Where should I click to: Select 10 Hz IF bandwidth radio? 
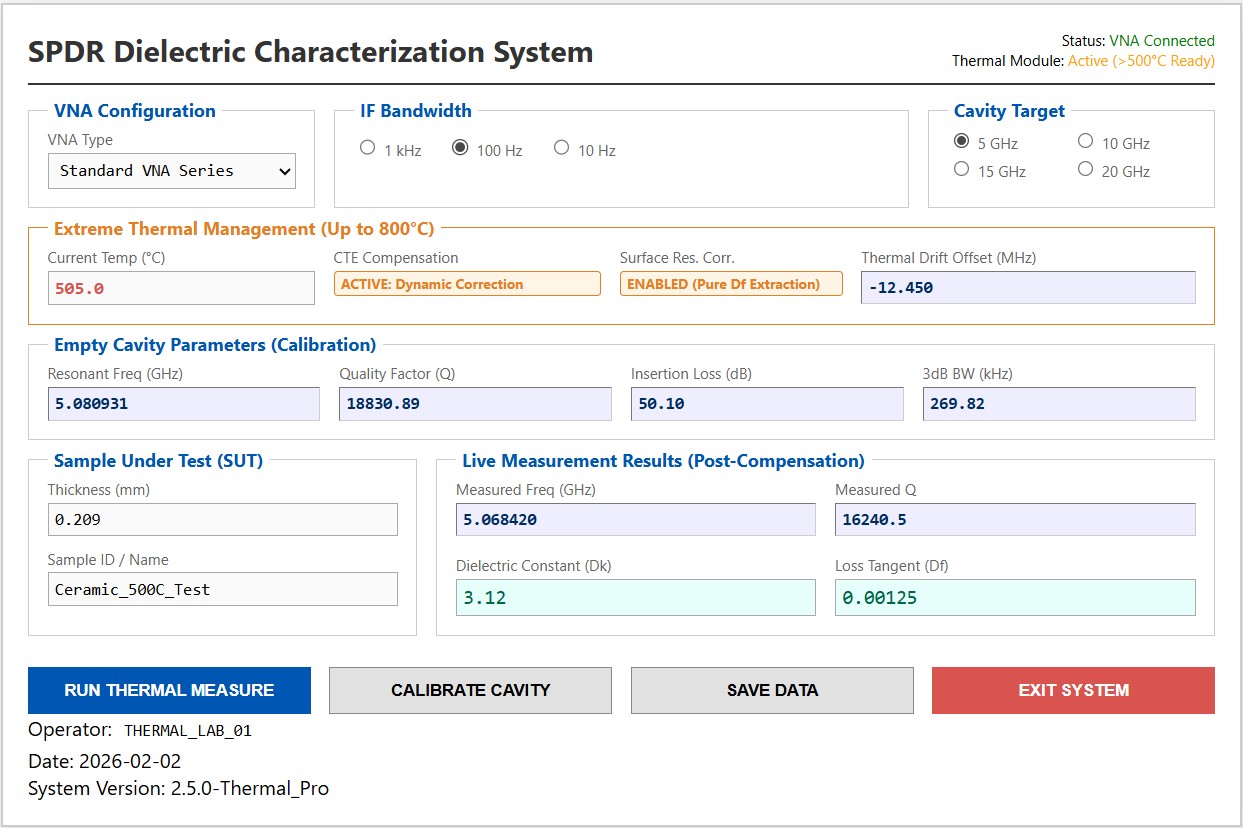[561, 149]
